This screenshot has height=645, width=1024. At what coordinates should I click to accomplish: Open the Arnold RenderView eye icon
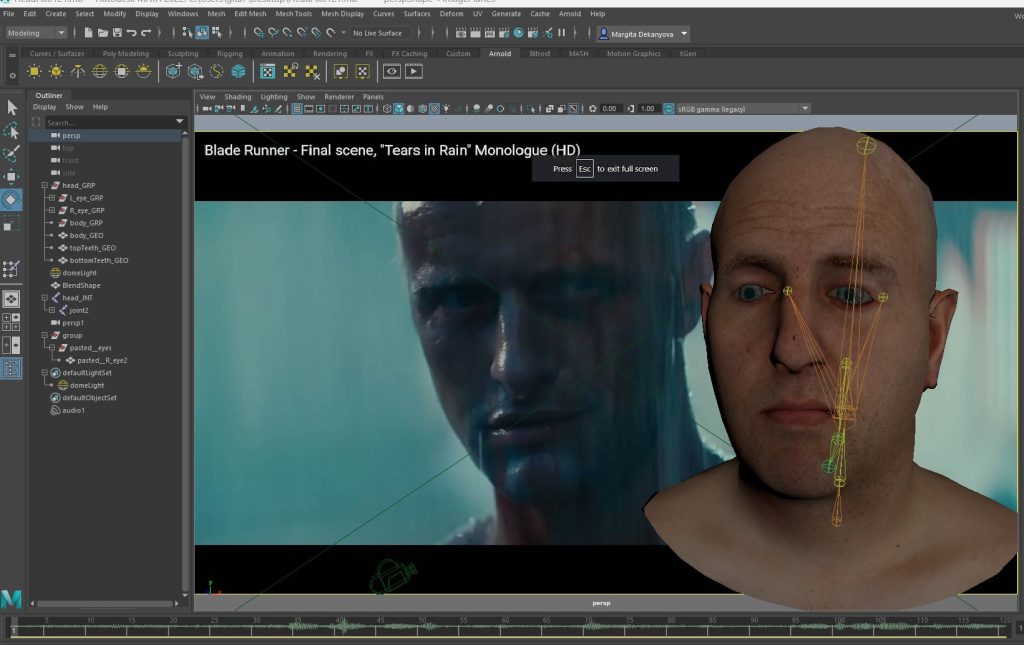(x=391, y=72)
